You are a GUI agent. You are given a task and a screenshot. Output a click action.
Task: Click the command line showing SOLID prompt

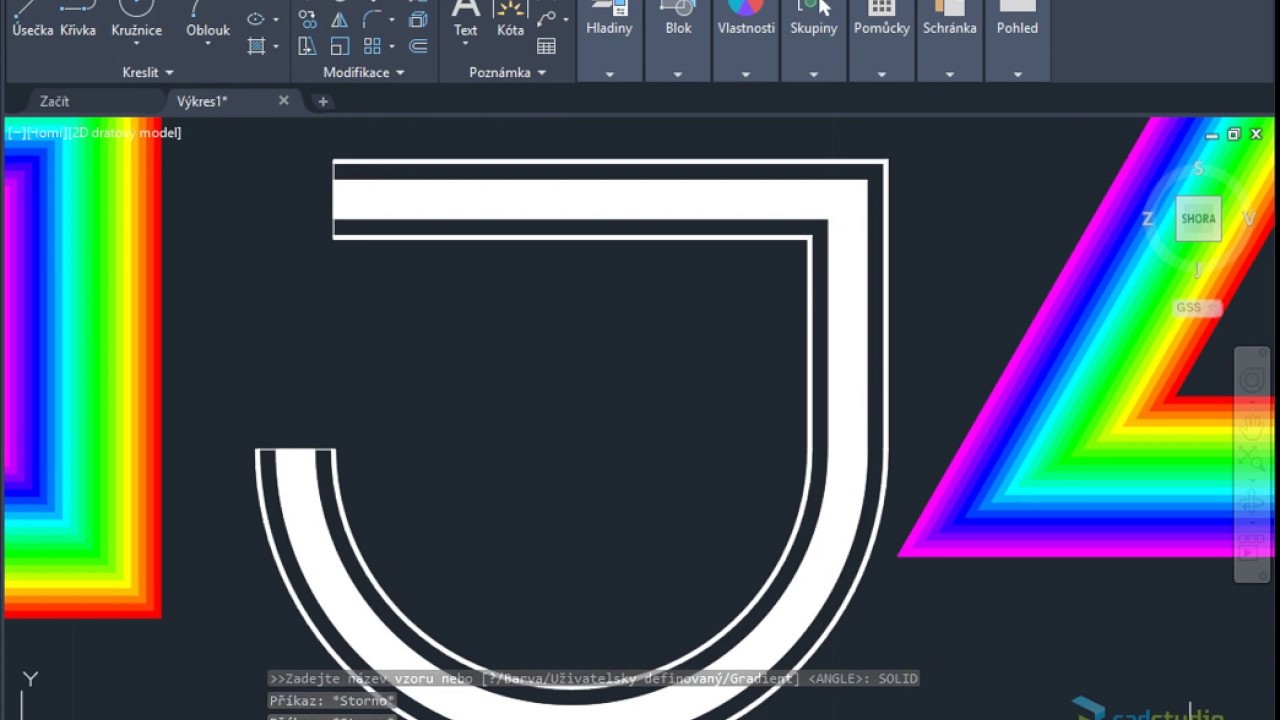[x=593, y=679]
